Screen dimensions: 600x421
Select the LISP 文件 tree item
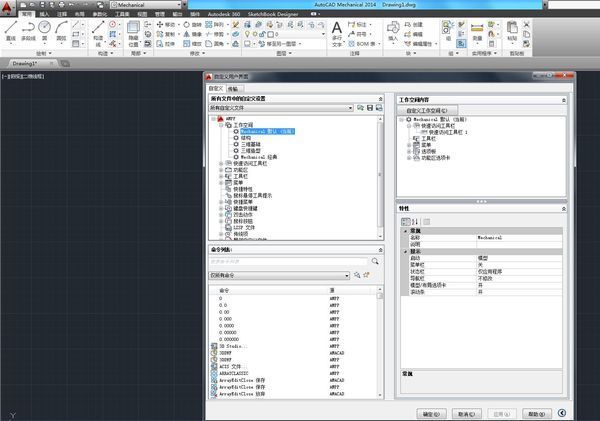pyautogui.click(x=244, y=227)
